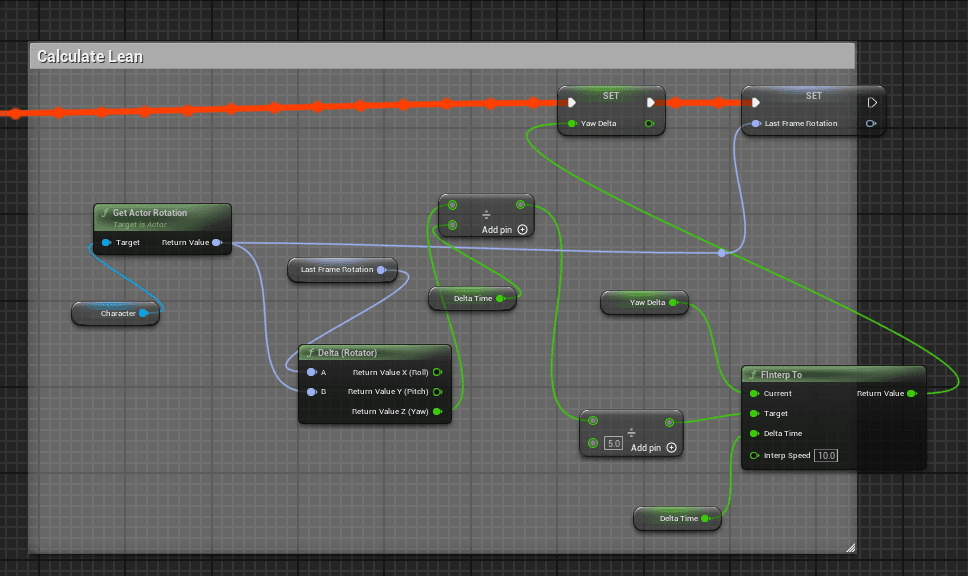Click the FInterp To function icon
The image size is (968, 576).
(x=753, y=375)
